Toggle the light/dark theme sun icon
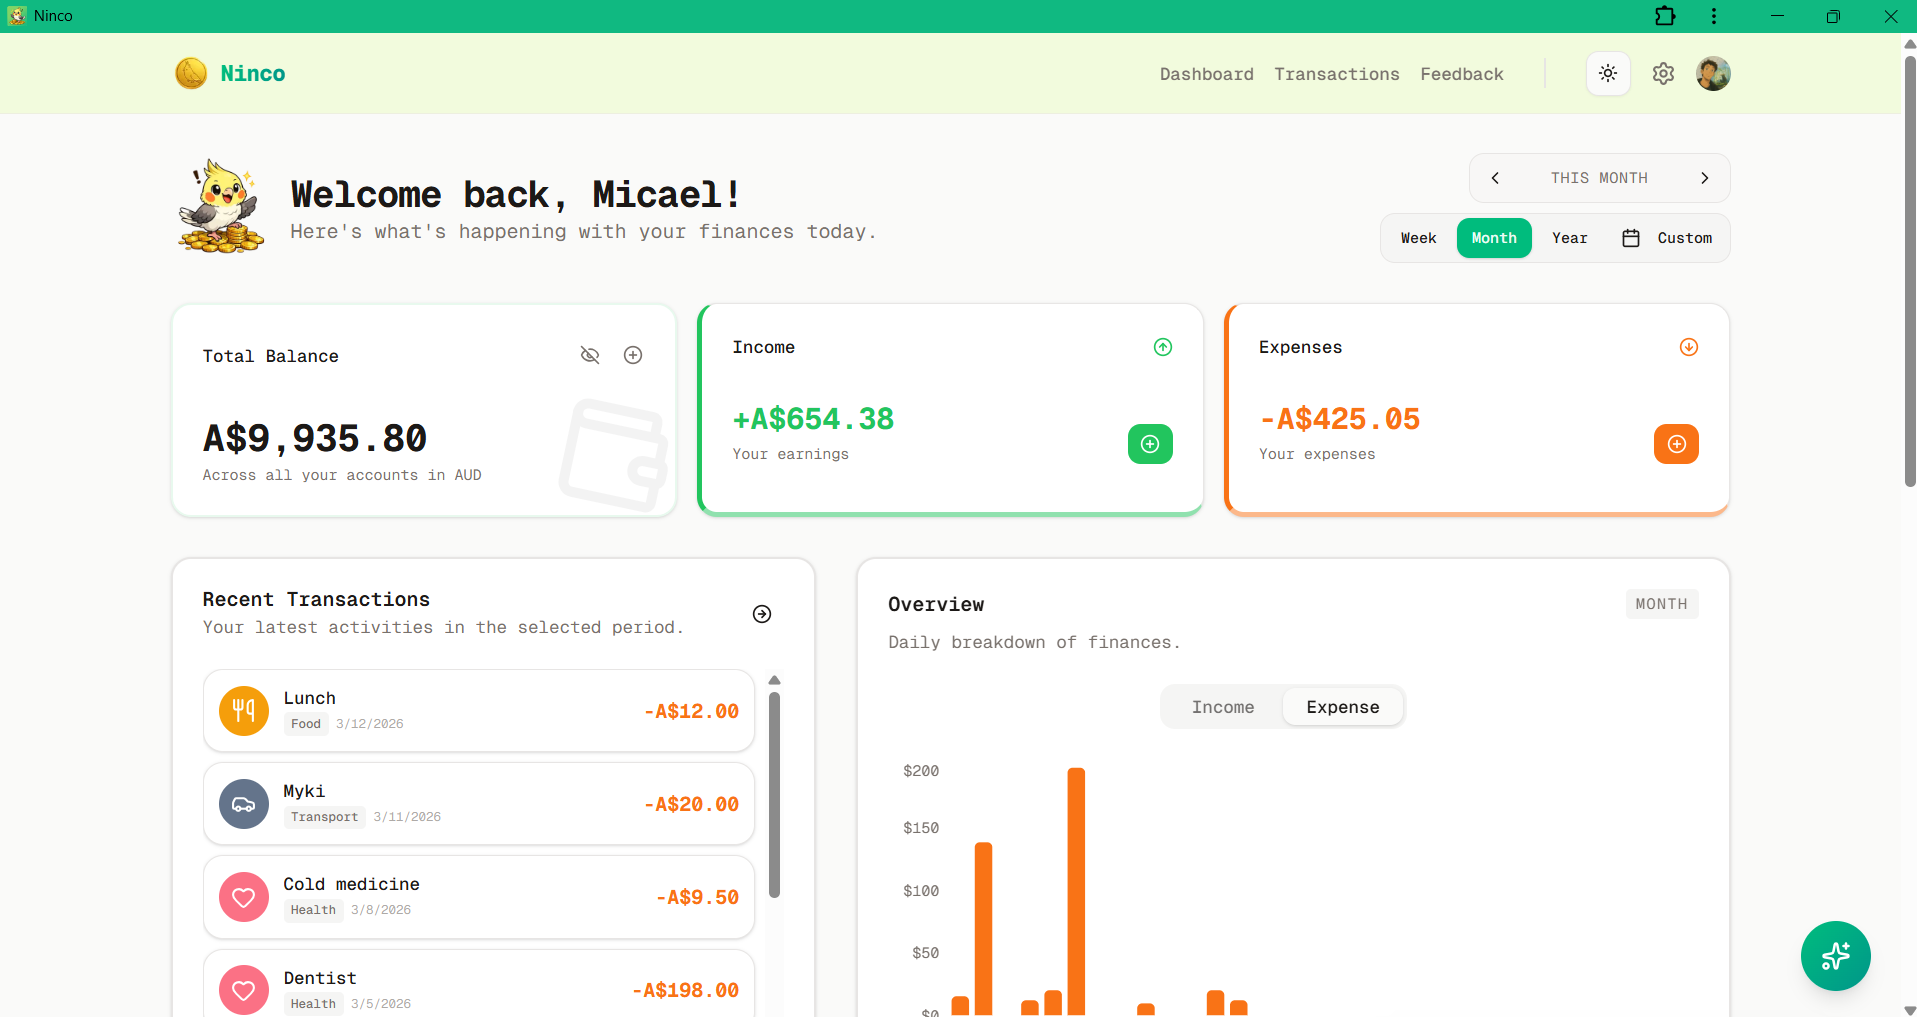This screenshot has width=1917, height=1017. coord(1608,74)
